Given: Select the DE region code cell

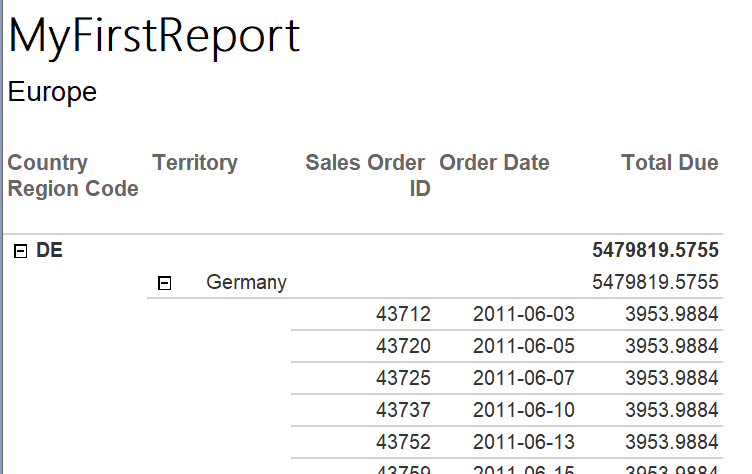Looking at the screenshot, I should click(49, 250).
